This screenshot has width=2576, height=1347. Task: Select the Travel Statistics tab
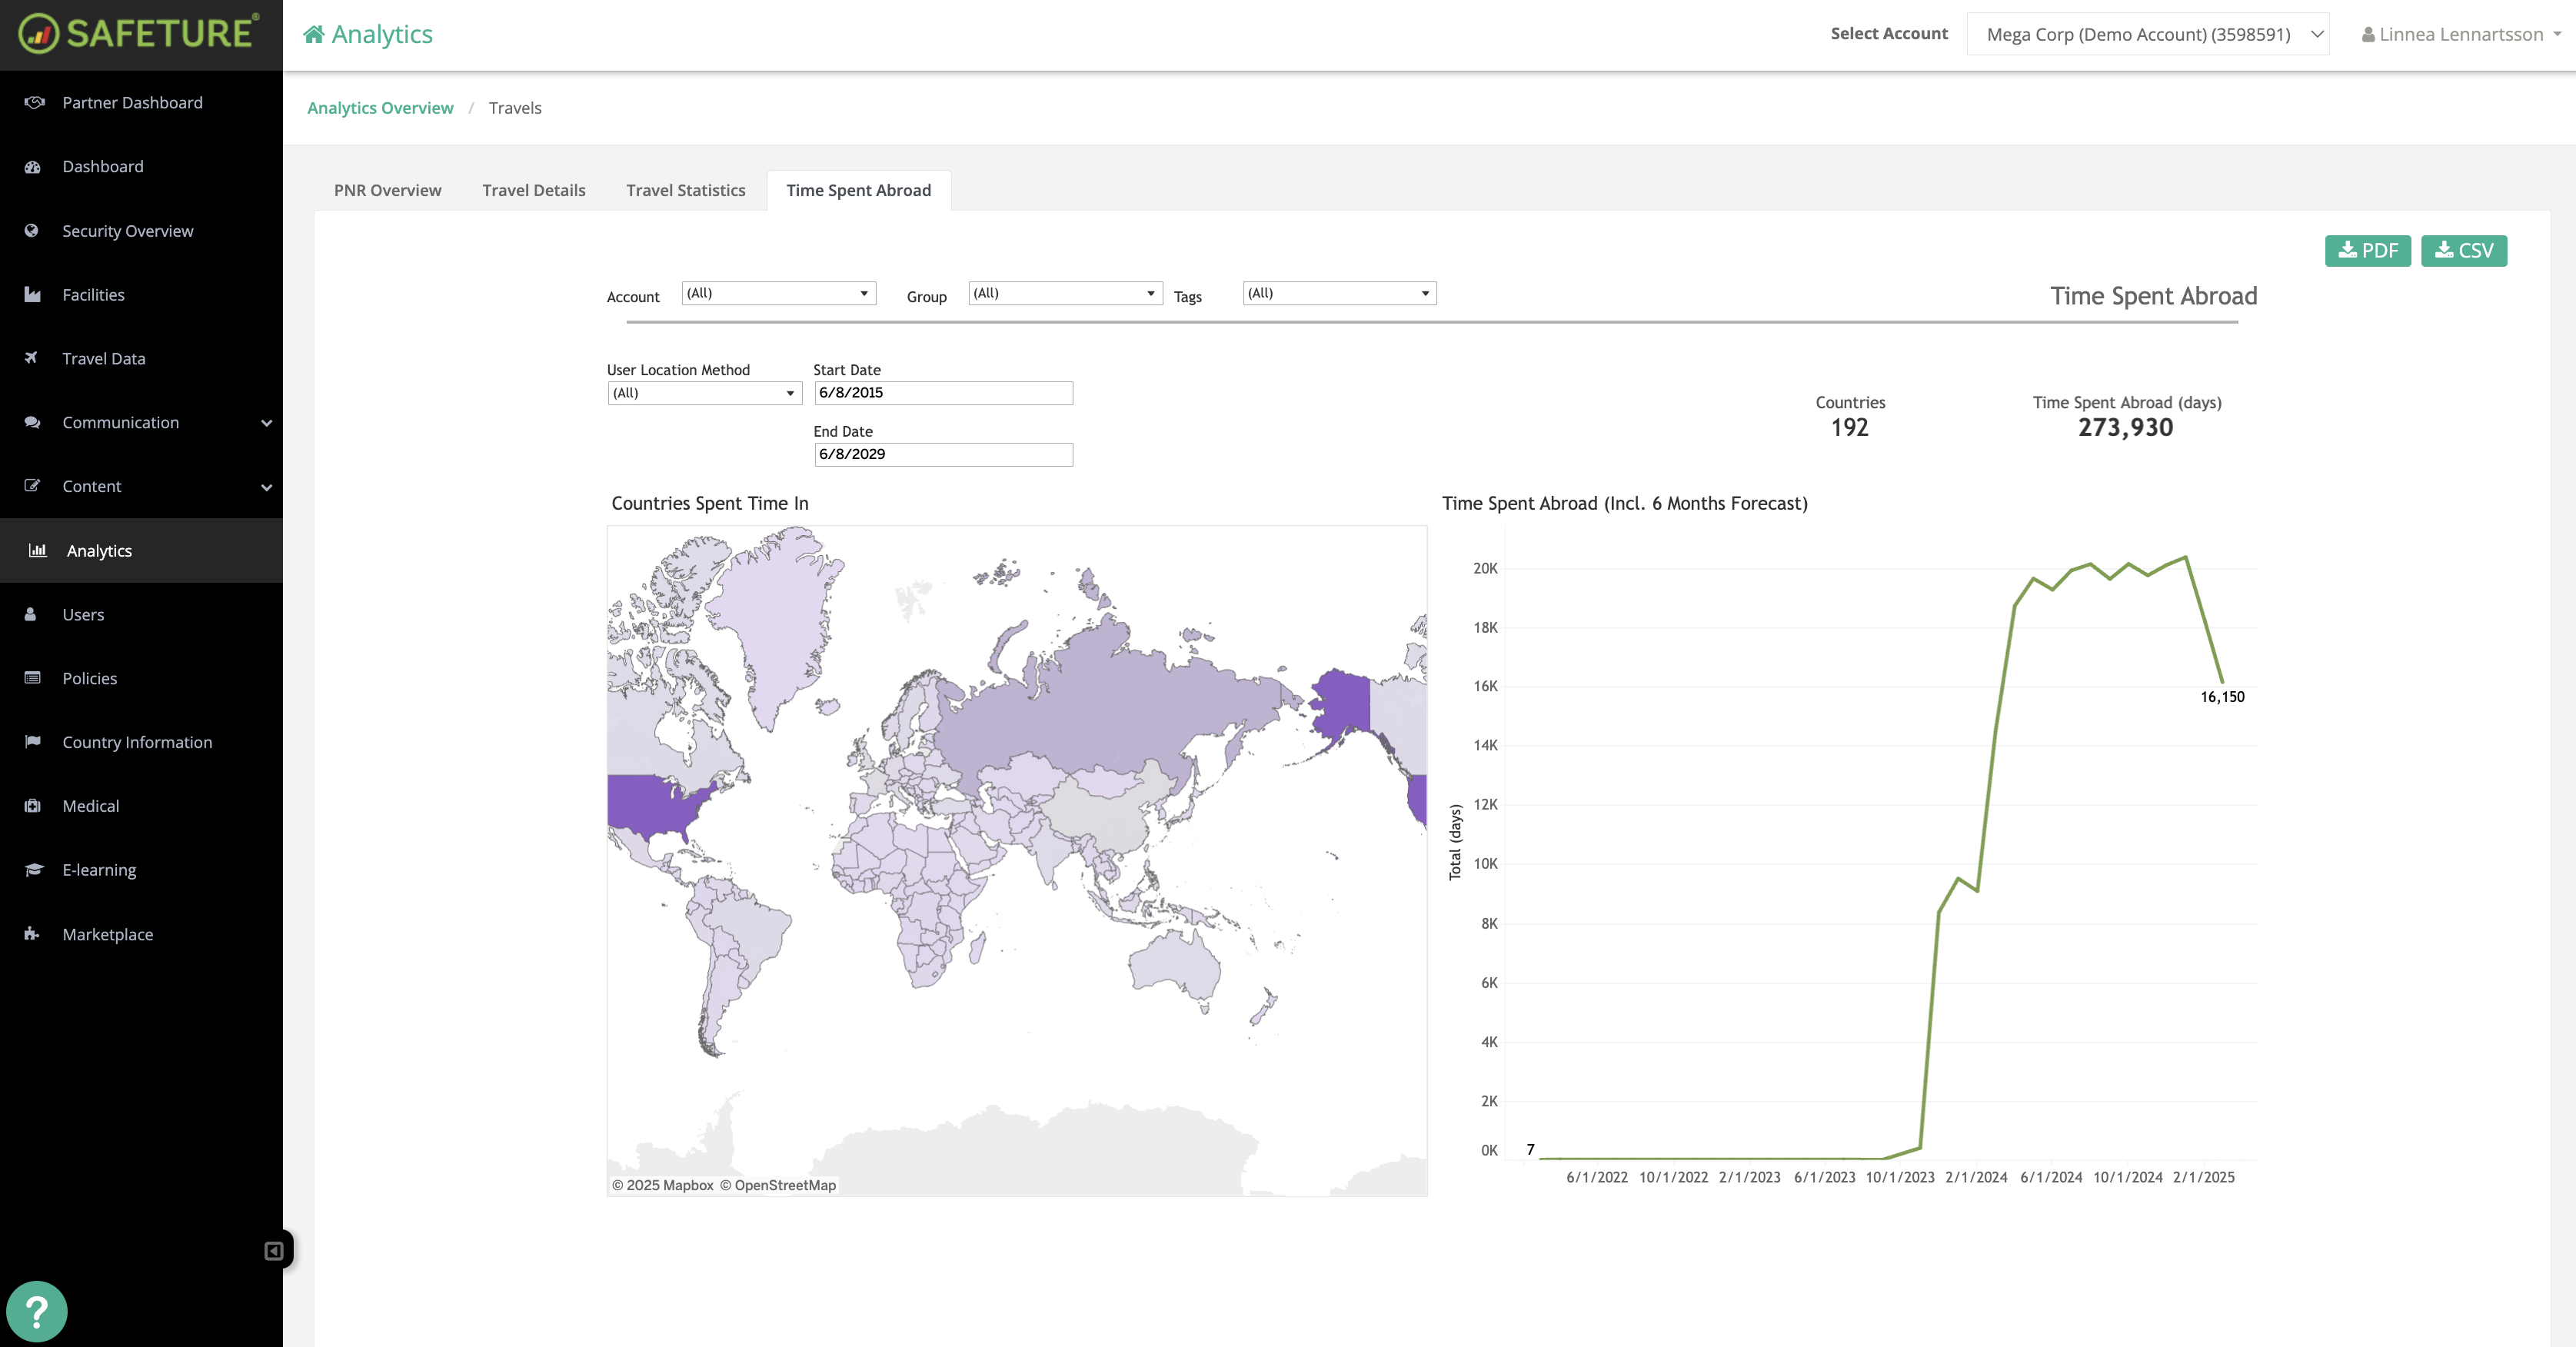[685, 190]
